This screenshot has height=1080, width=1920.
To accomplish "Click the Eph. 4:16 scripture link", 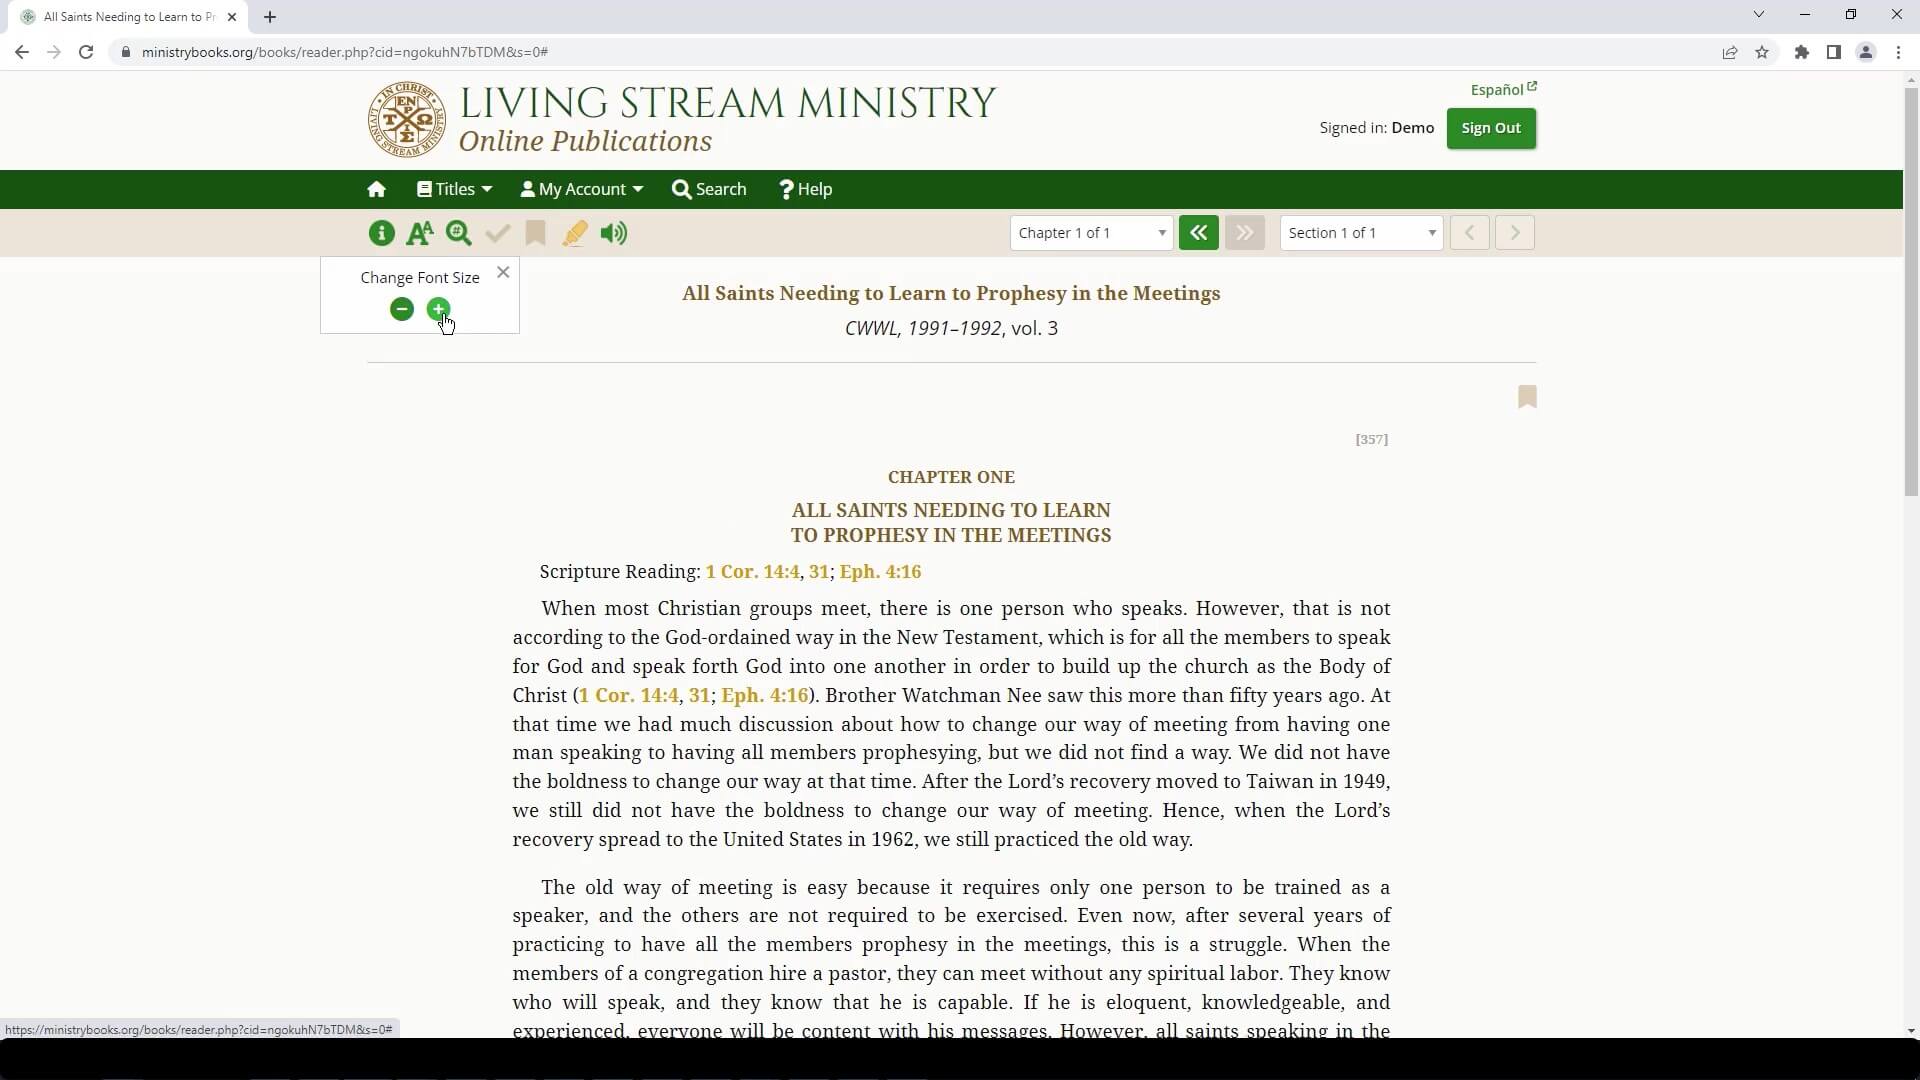I will click(882, 572).
